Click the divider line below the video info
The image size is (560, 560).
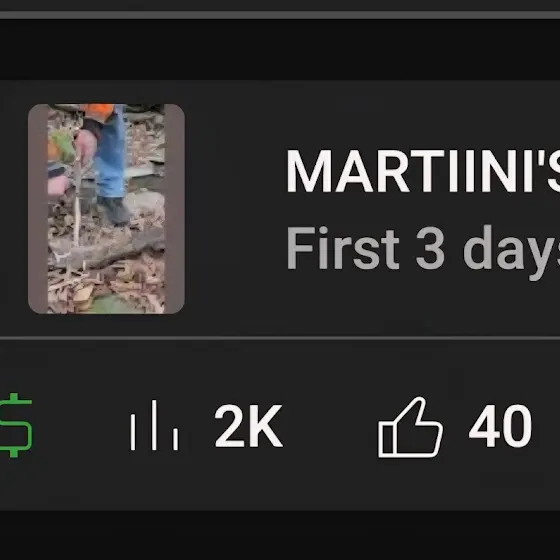[x=280, y=338]
